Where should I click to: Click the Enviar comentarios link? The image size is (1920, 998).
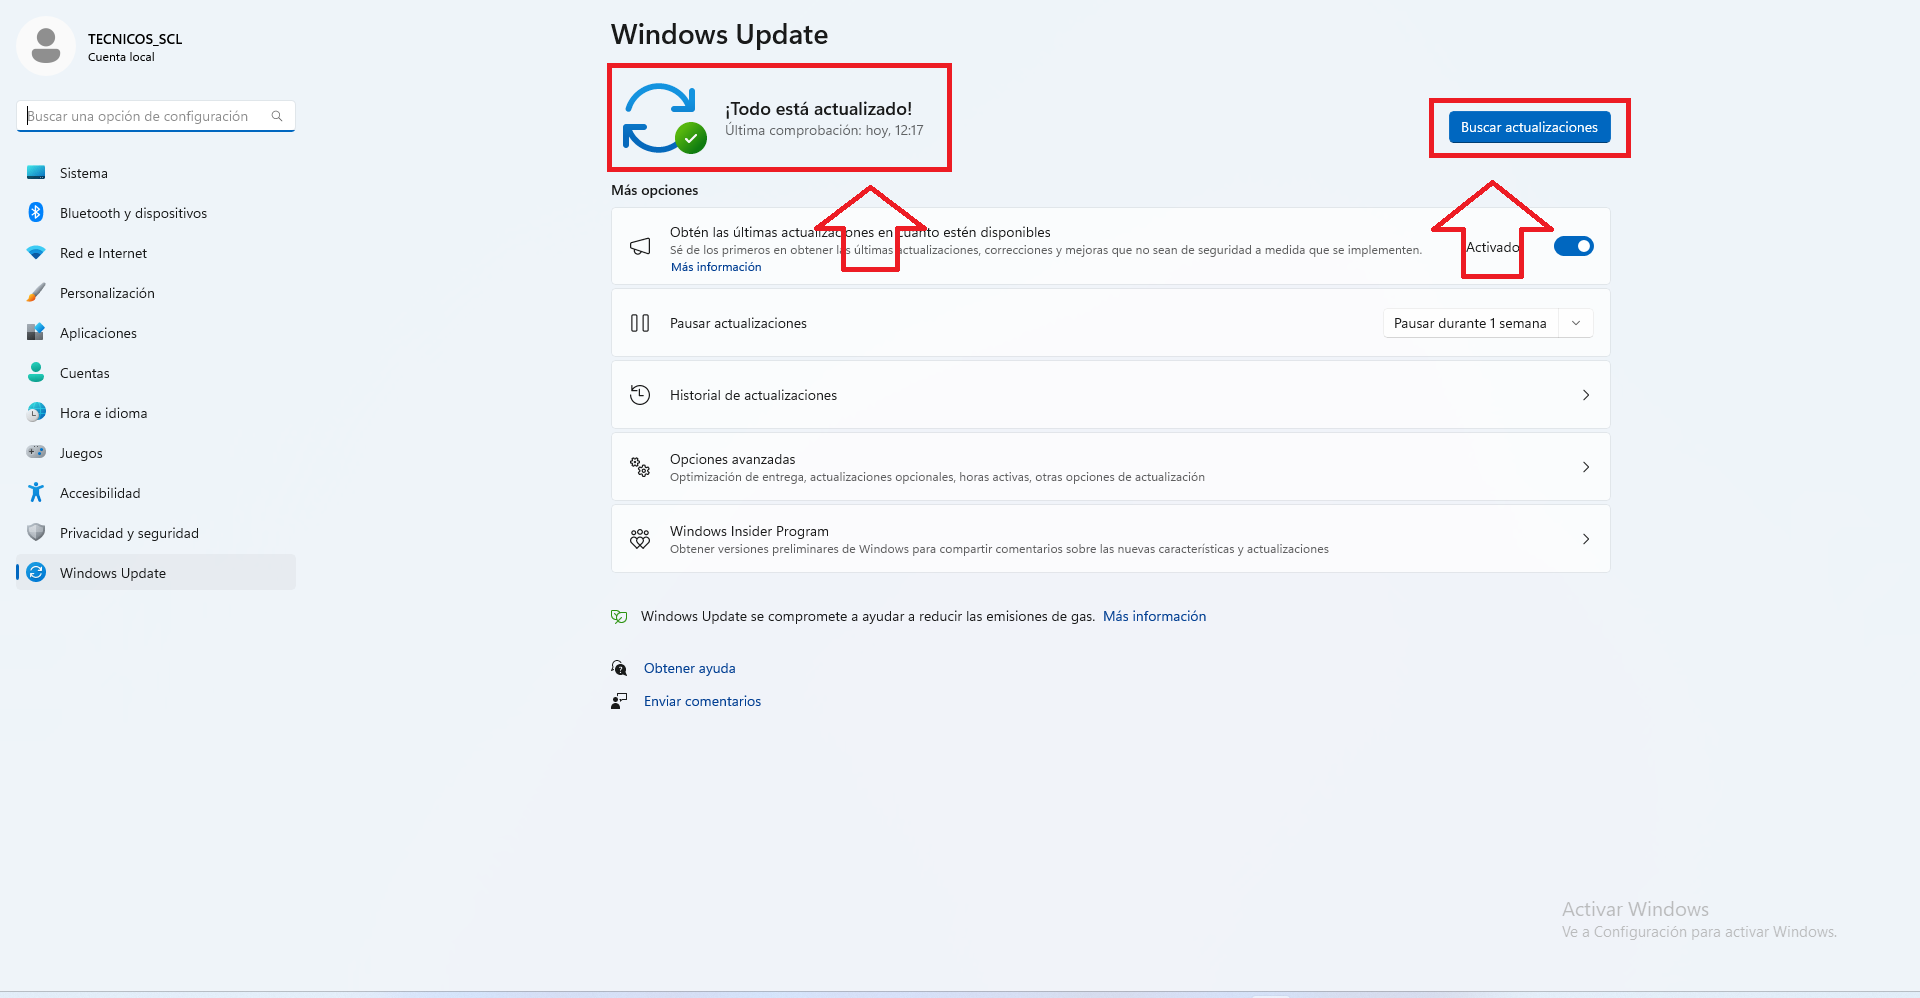(702, 701)
